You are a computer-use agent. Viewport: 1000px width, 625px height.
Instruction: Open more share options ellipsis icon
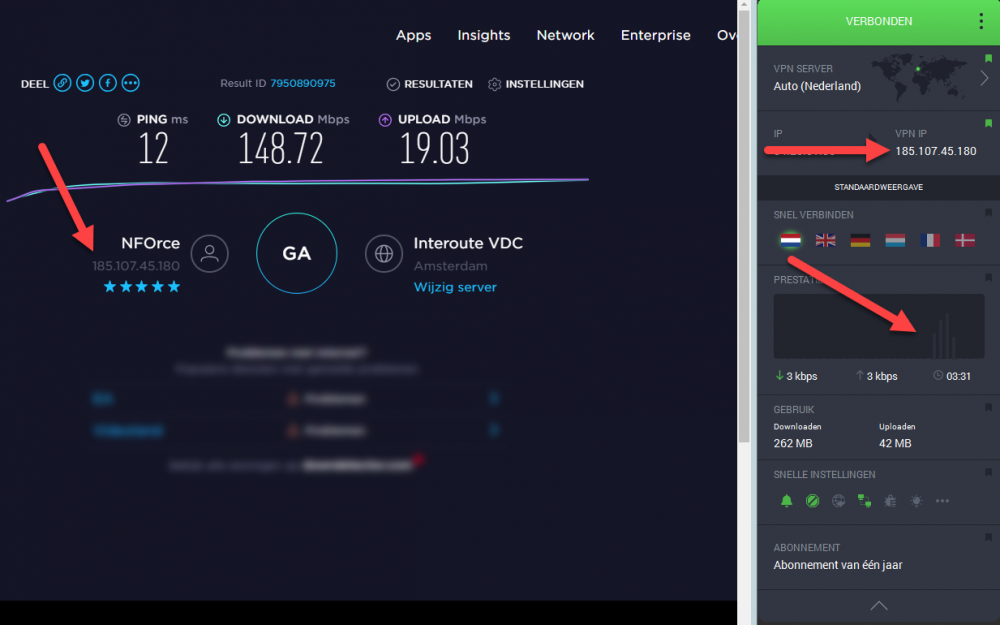point(130,83)
